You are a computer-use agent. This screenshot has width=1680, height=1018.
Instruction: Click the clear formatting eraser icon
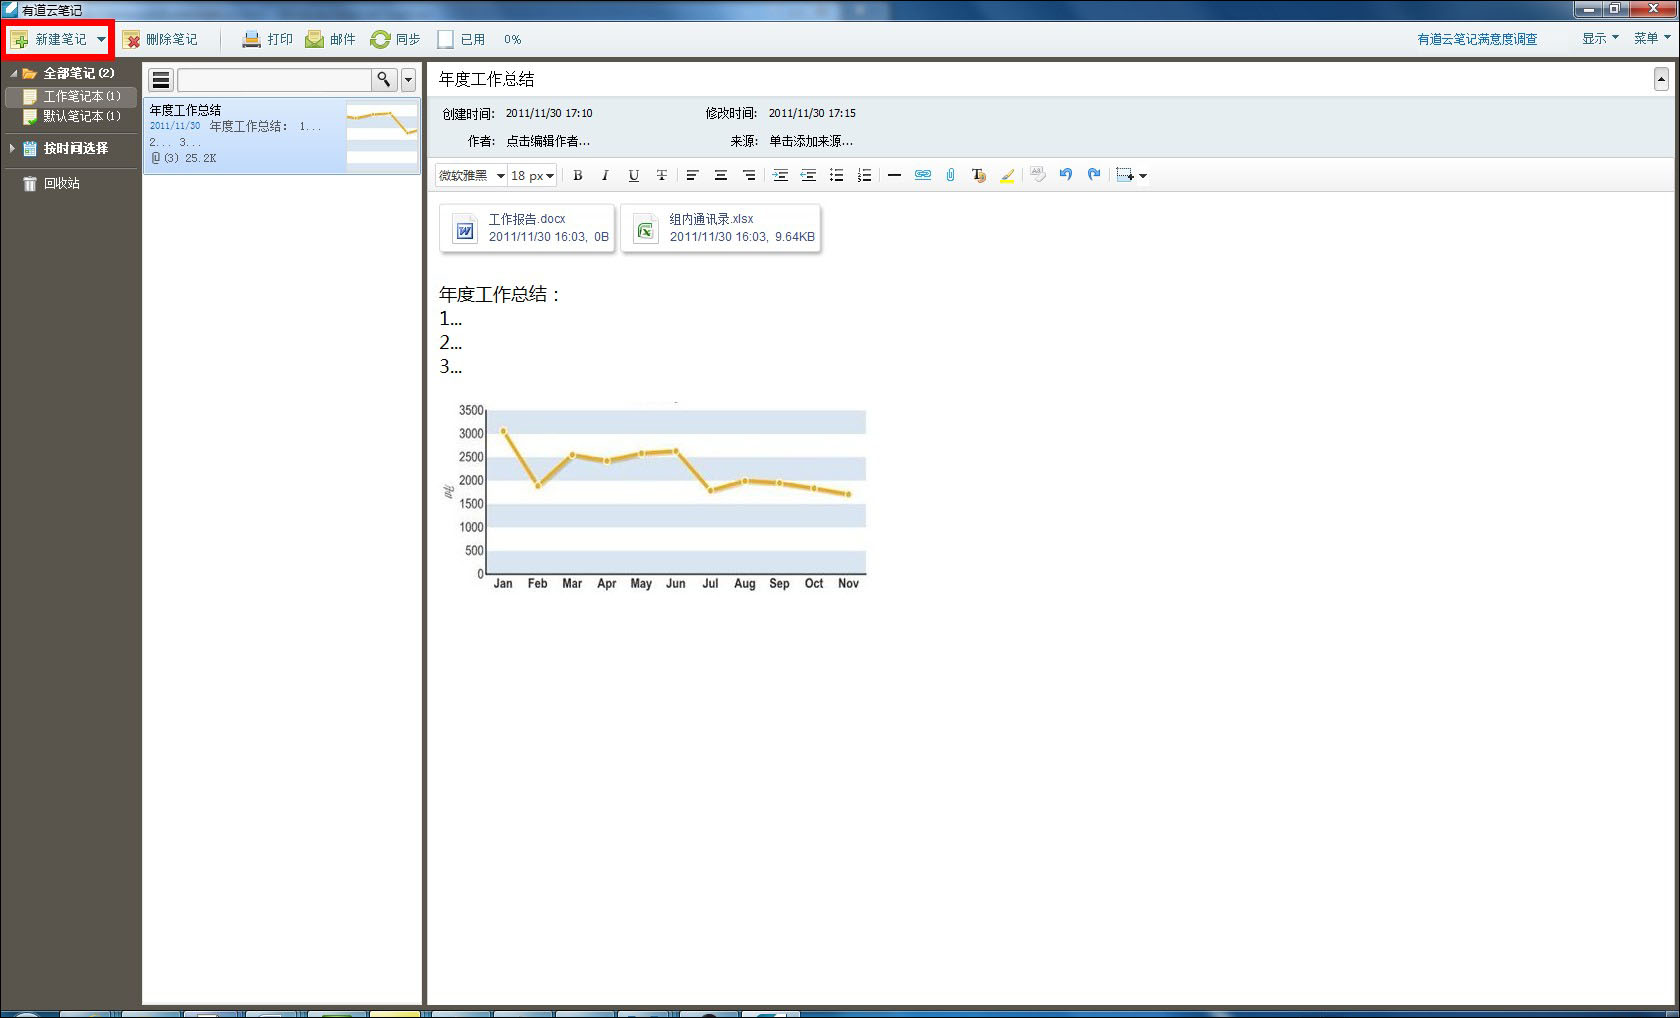pos(1038,175)
